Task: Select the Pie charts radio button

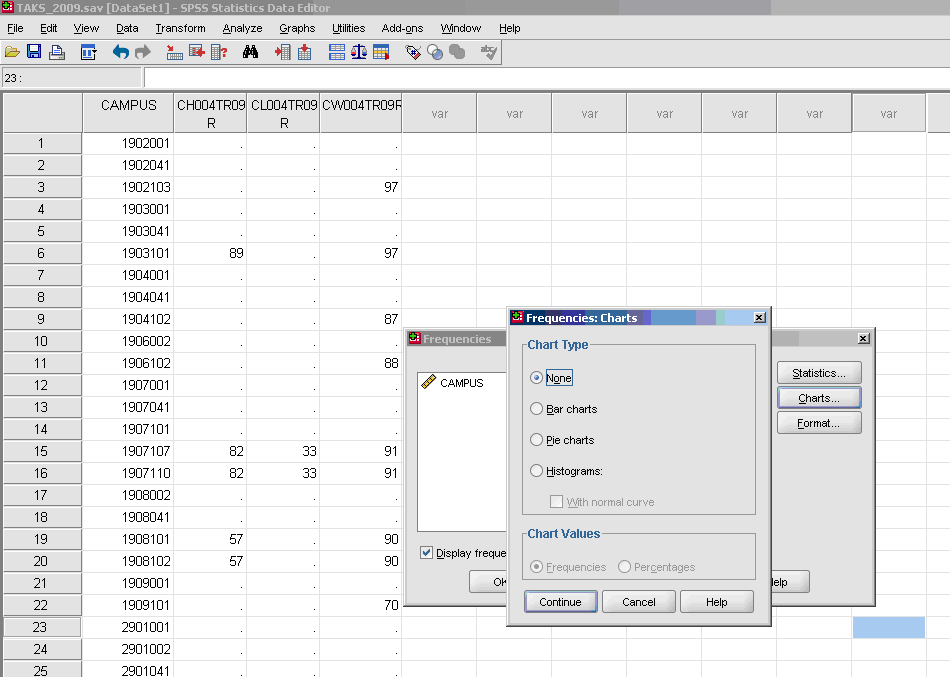Action: click(x=538, y=440)
